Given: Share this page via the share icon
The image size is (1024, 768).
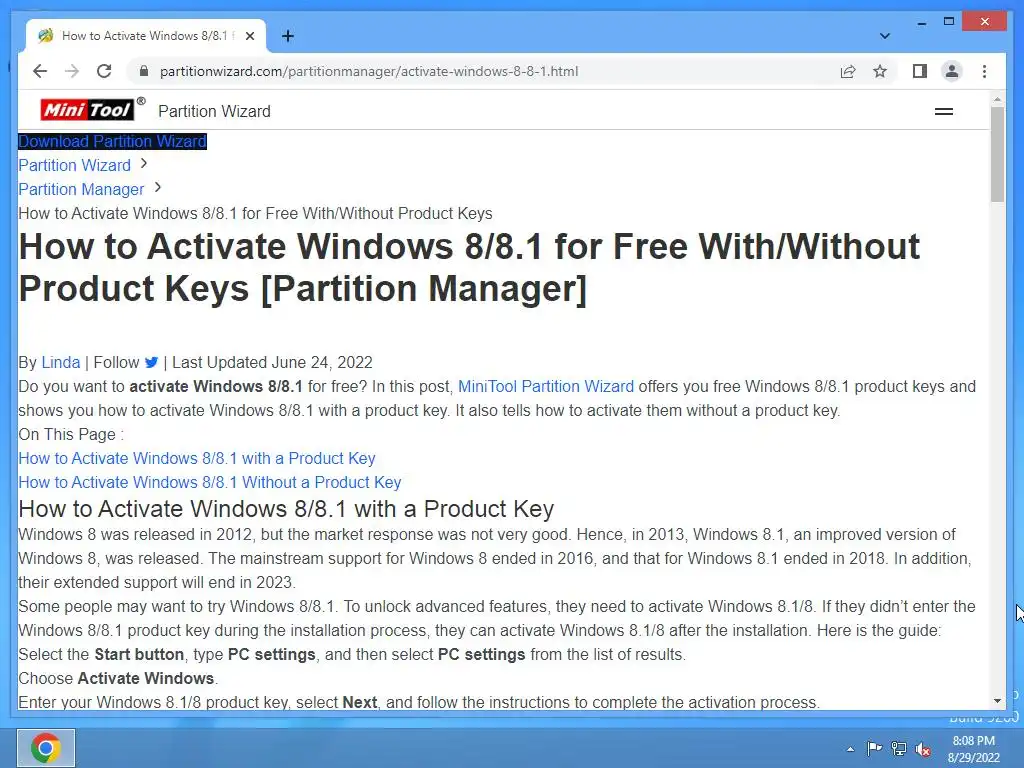Looking at the screenshot, I should [x=848, y=71].
